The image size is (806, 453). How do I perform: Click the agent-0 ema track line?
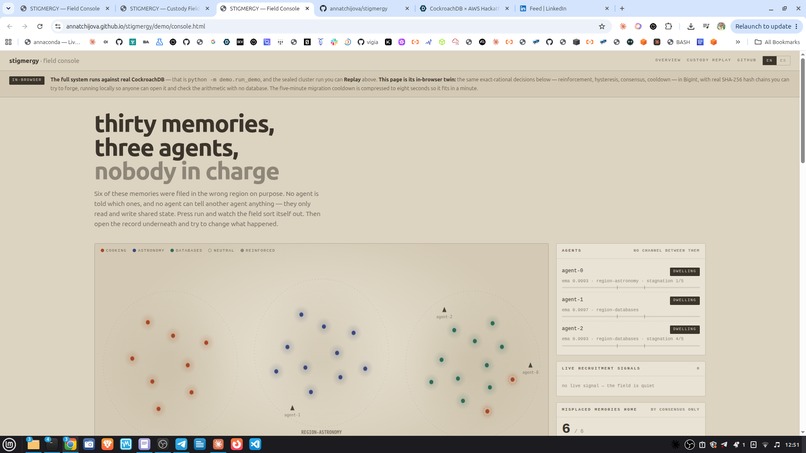point(630,287)
